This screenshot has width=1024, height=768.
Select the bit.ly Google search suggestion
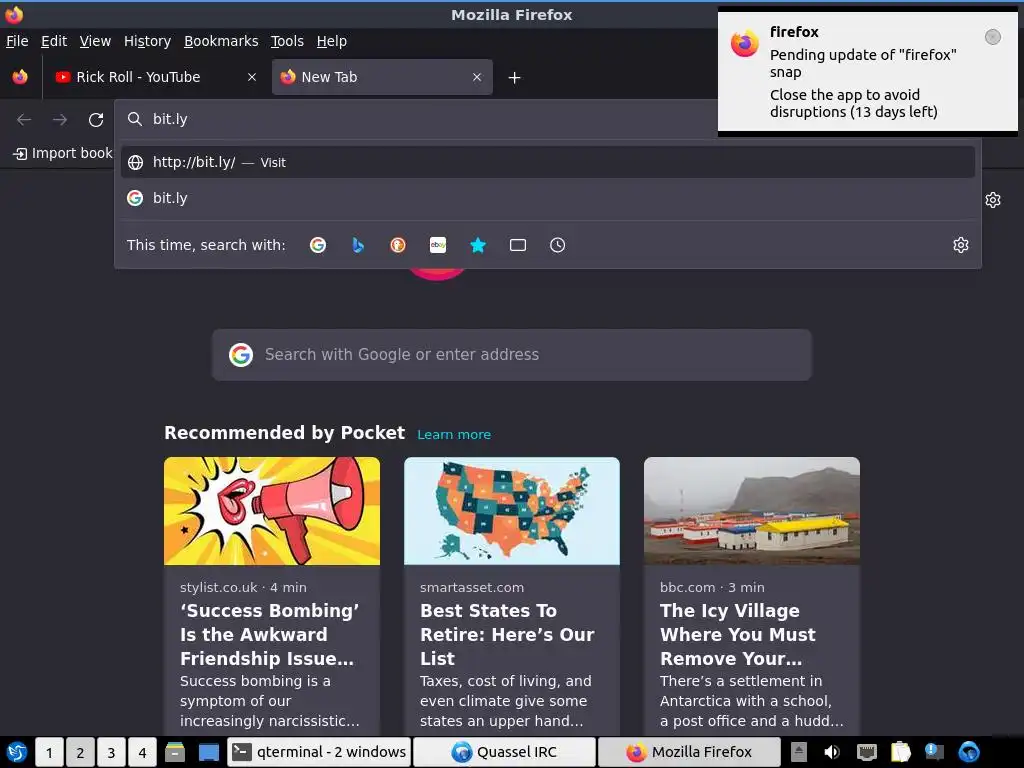(548, 198)
